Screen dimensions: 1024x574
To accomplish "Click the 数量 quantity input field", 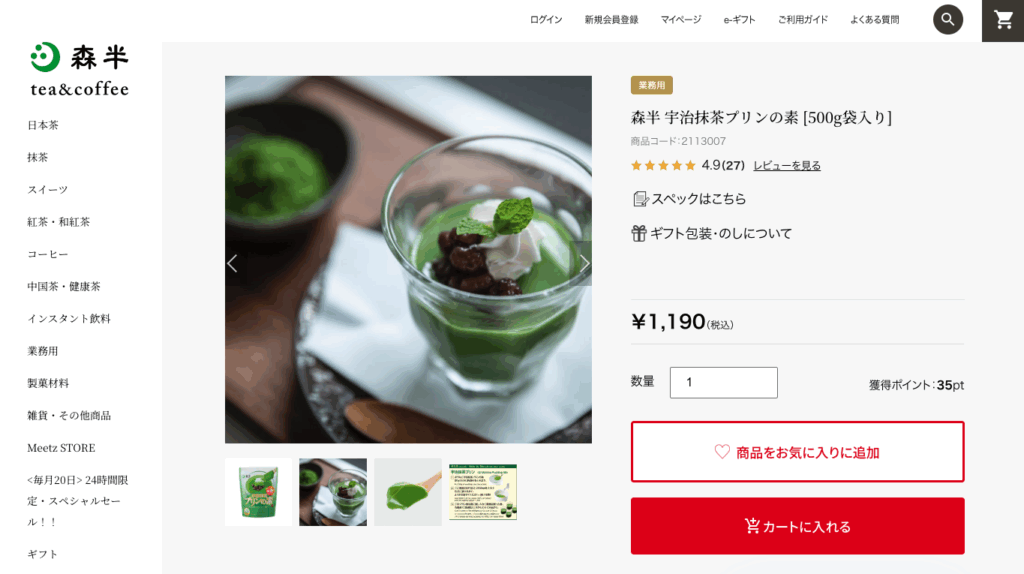I will tap(724, 383).
